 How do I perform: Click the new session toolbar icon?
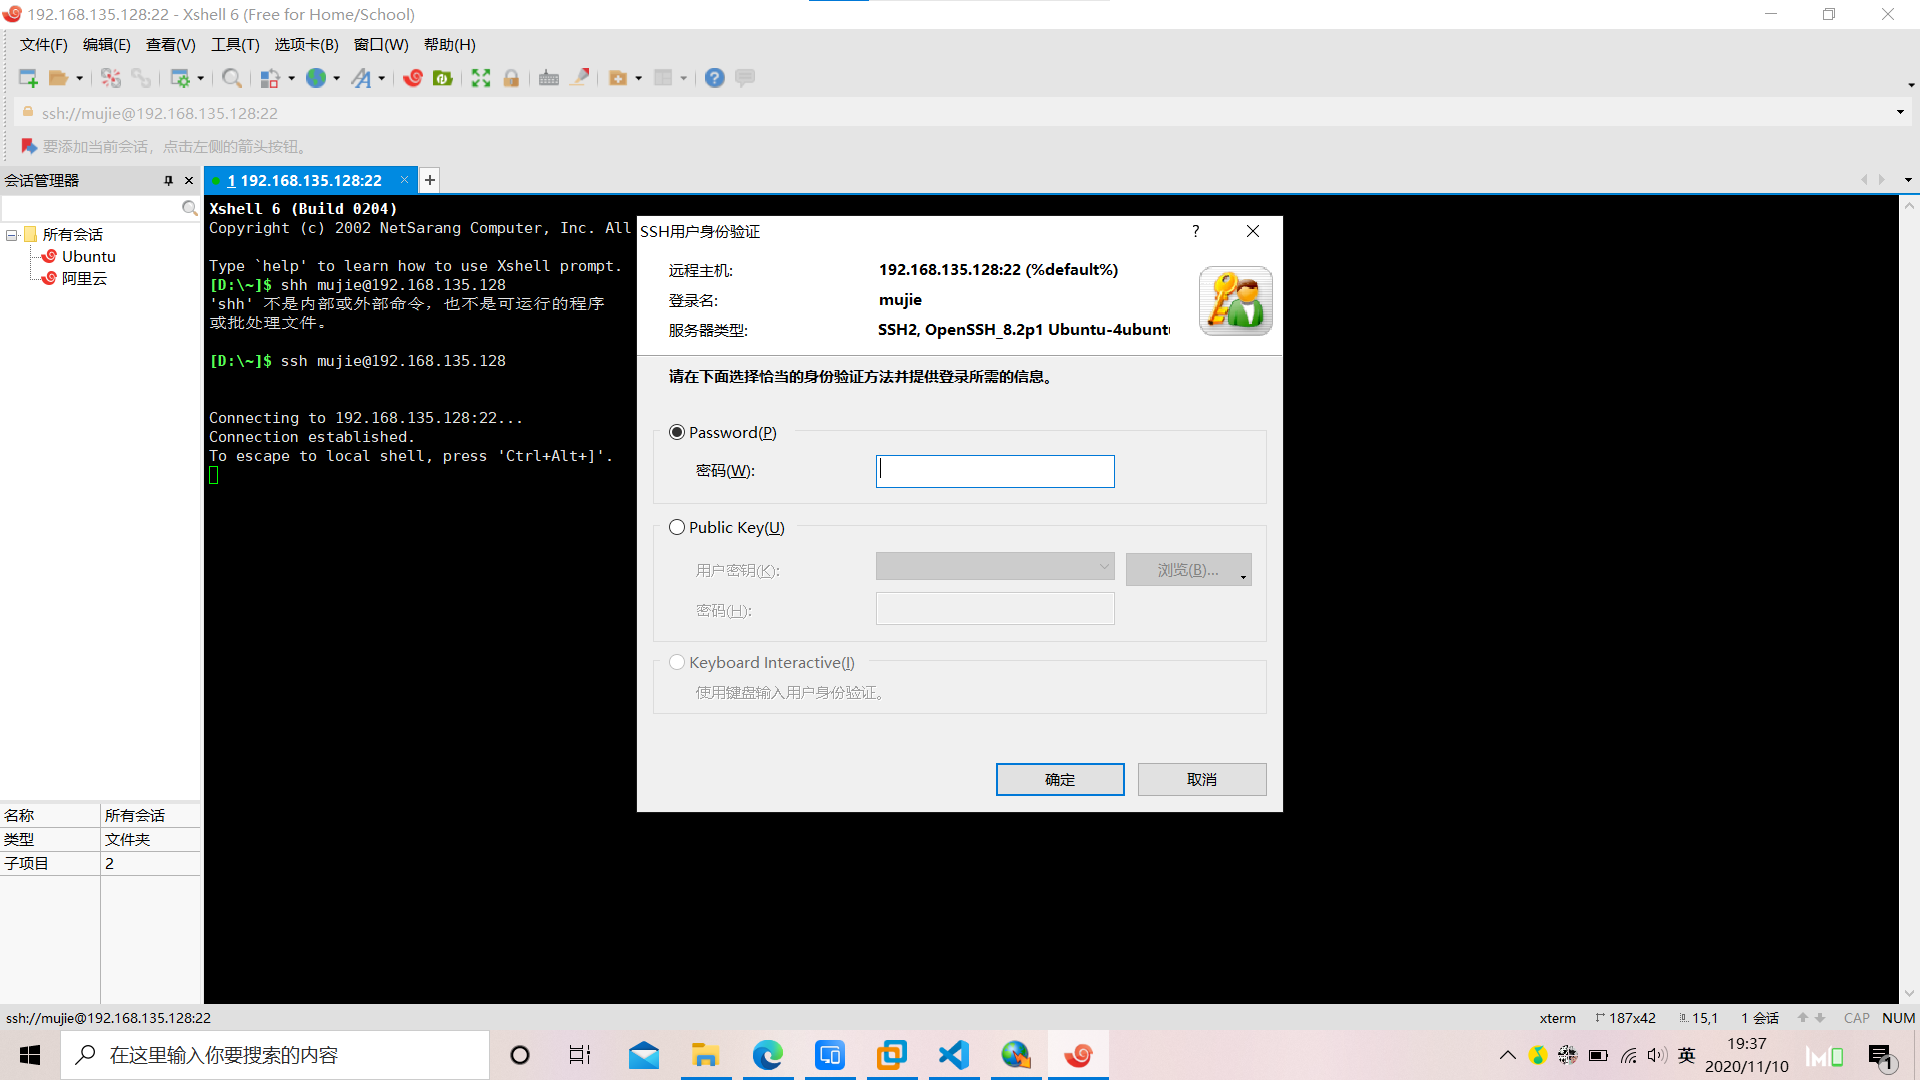(28, 78)
